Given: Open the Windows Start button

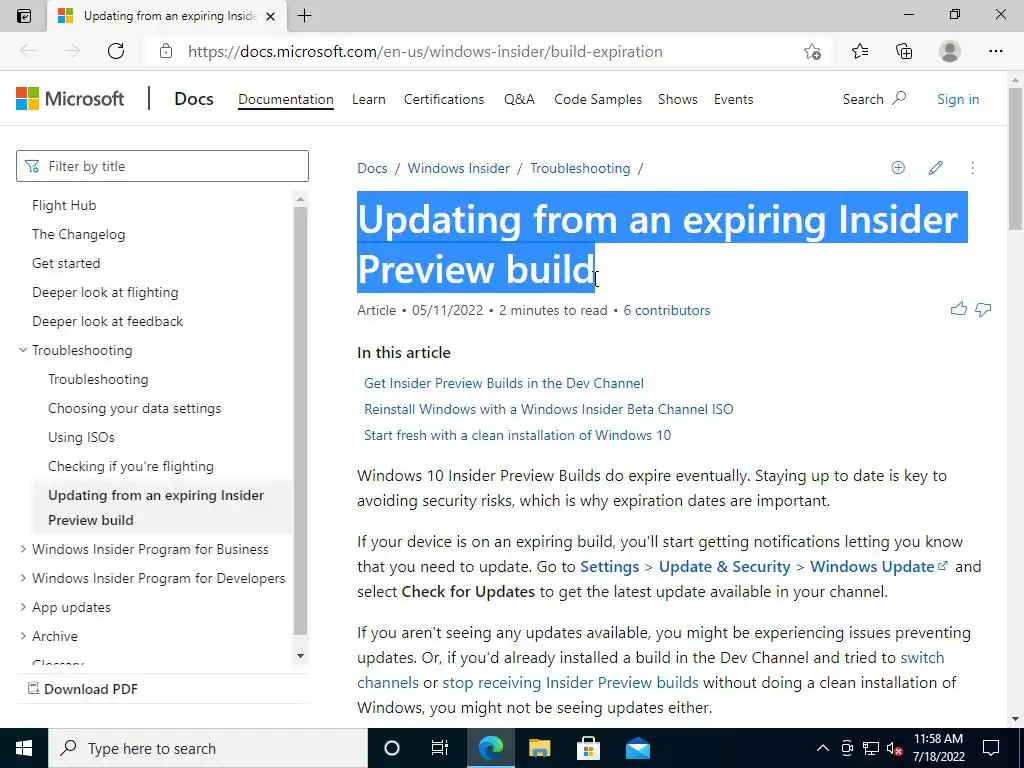Looking at the screenshot, I should [24, 748].
